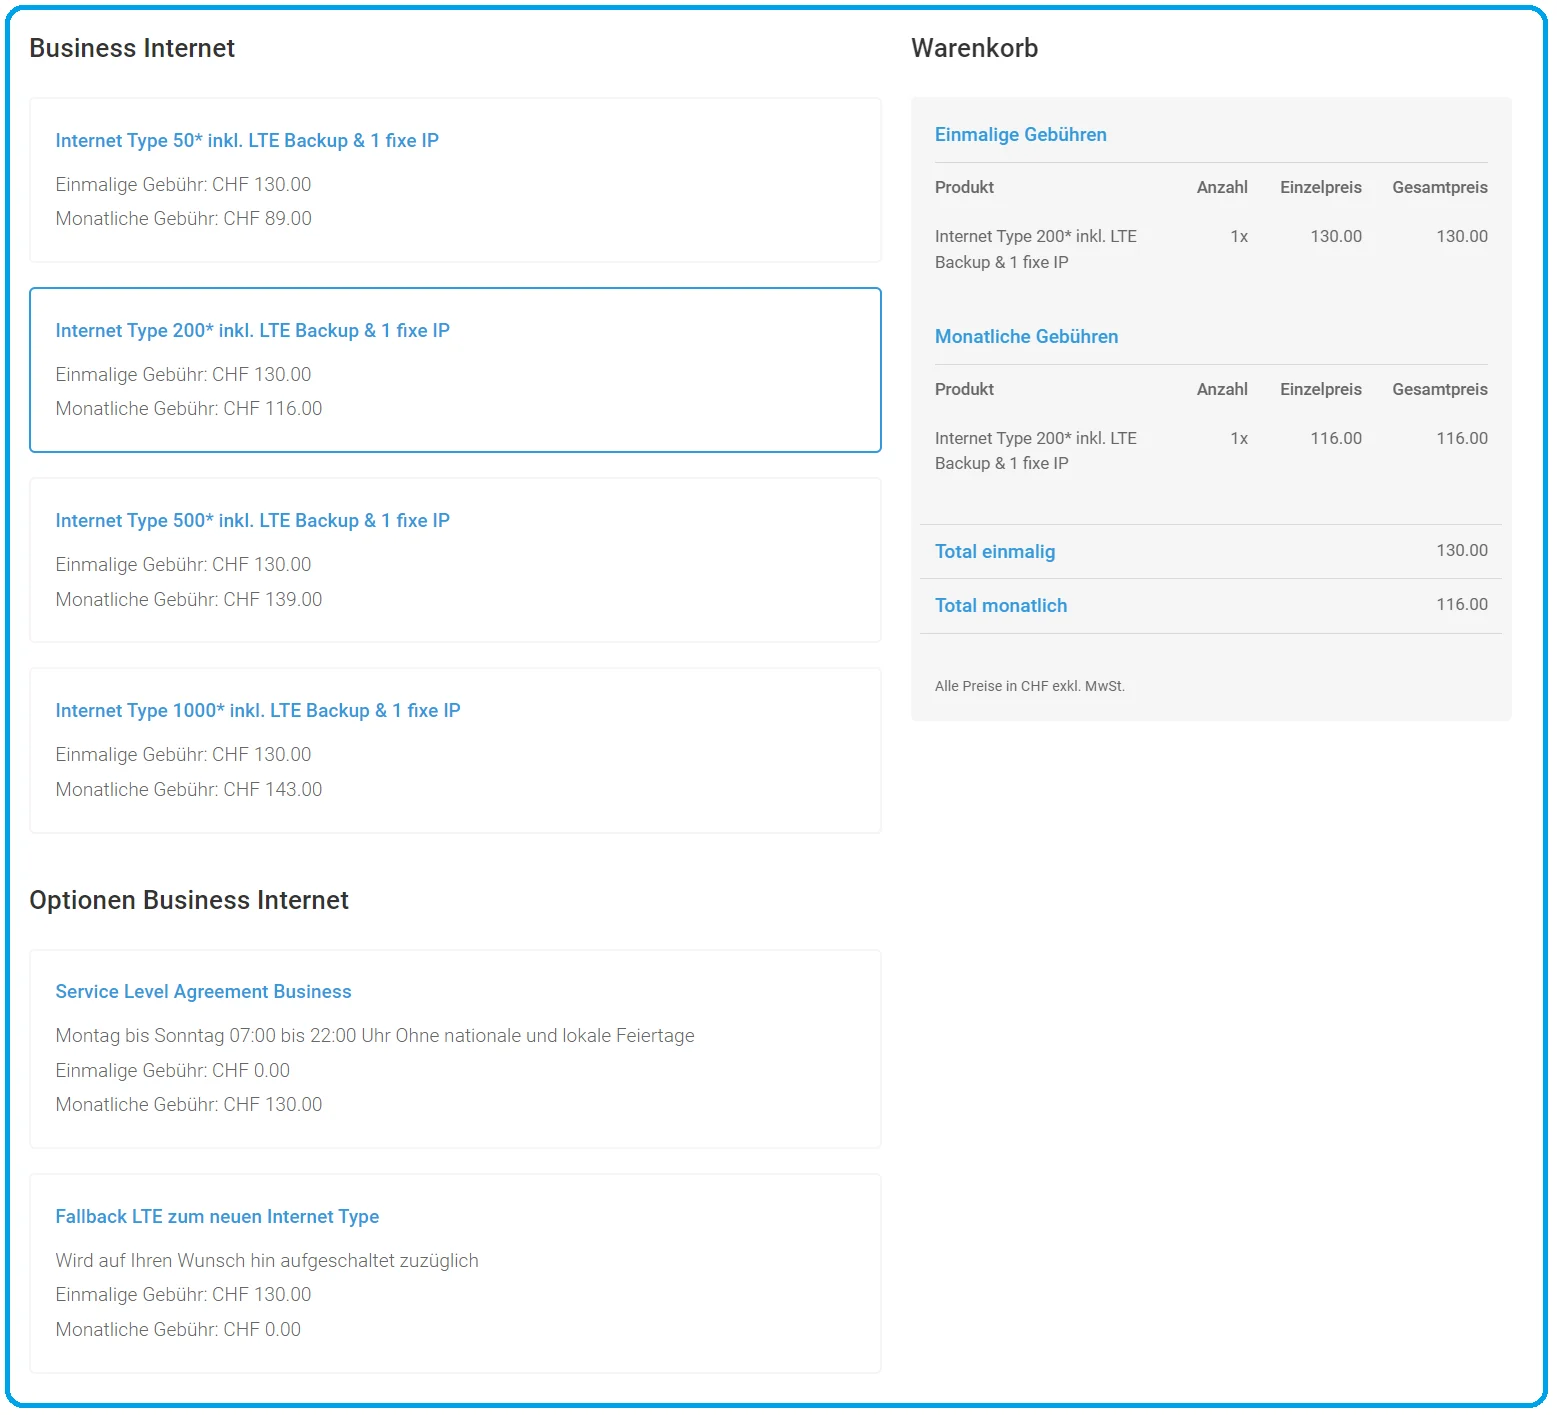
Task: Click the '1x' quantity in Einmalige Gebühren table
Action: tap(1239, 237)
